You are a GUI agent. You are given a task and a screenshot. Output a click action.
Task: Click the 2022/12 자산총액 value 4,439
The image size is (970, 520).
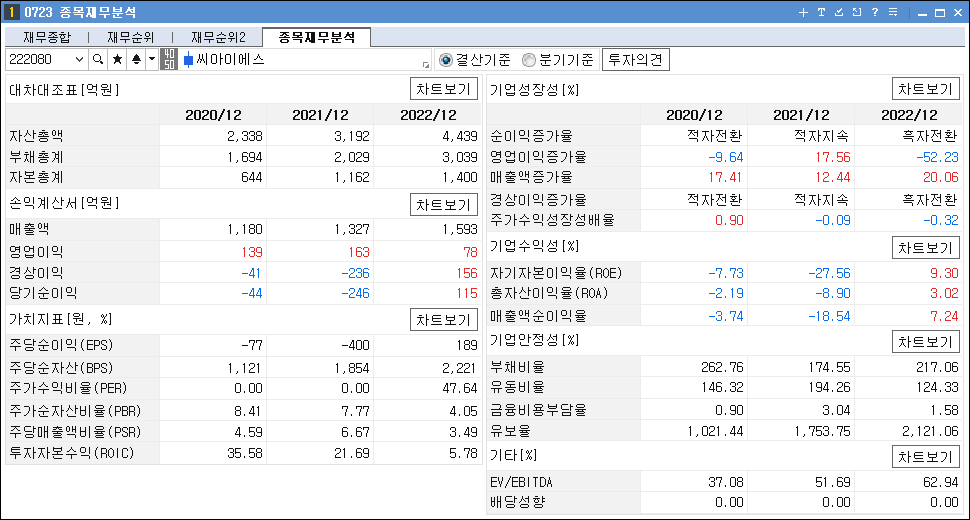(x=460, y=136)
